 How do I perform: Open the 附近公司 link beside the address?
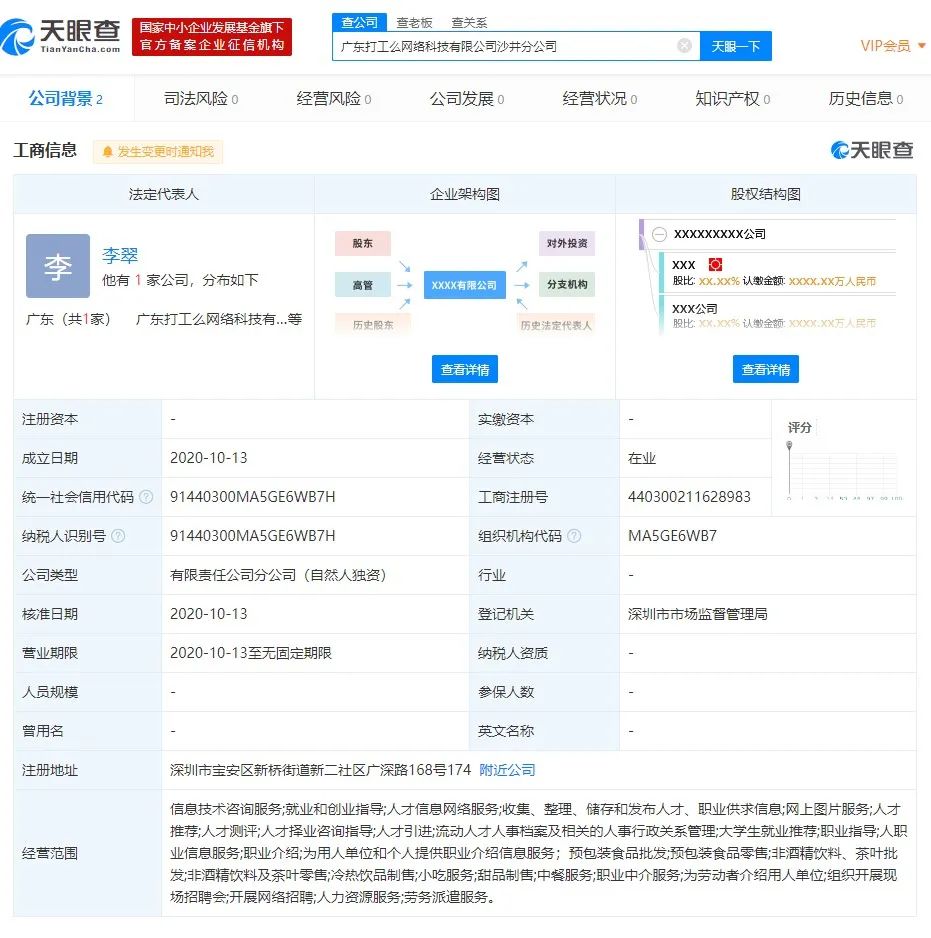tap(507, 770)
